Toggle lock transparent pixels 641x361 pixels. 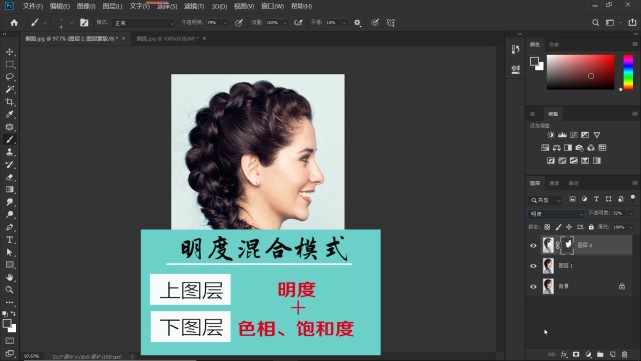[x=547, y=227]
